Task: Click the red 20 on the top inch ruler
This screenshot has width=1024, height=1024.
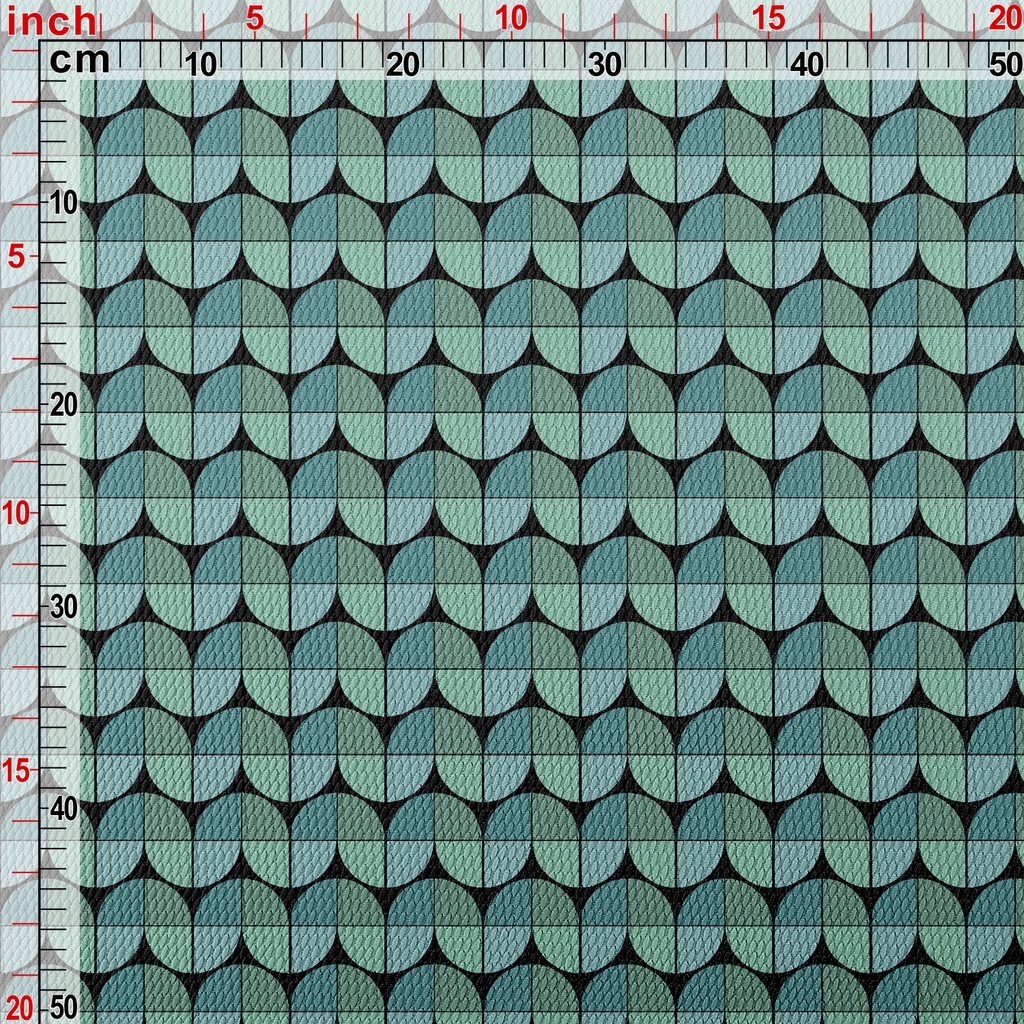Action: click(1003, 19)
